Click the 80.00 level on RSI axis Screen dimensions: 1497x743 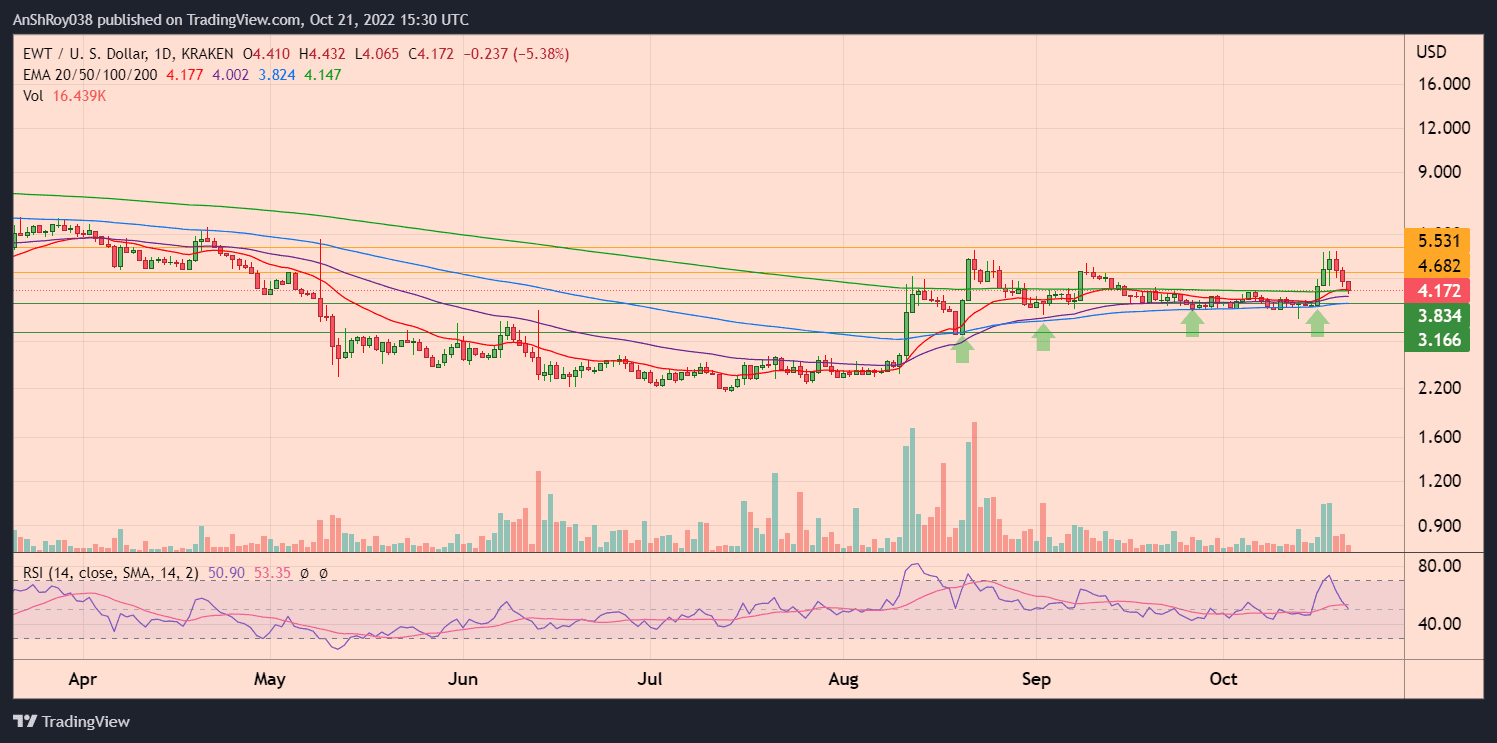coord(1439,565)
